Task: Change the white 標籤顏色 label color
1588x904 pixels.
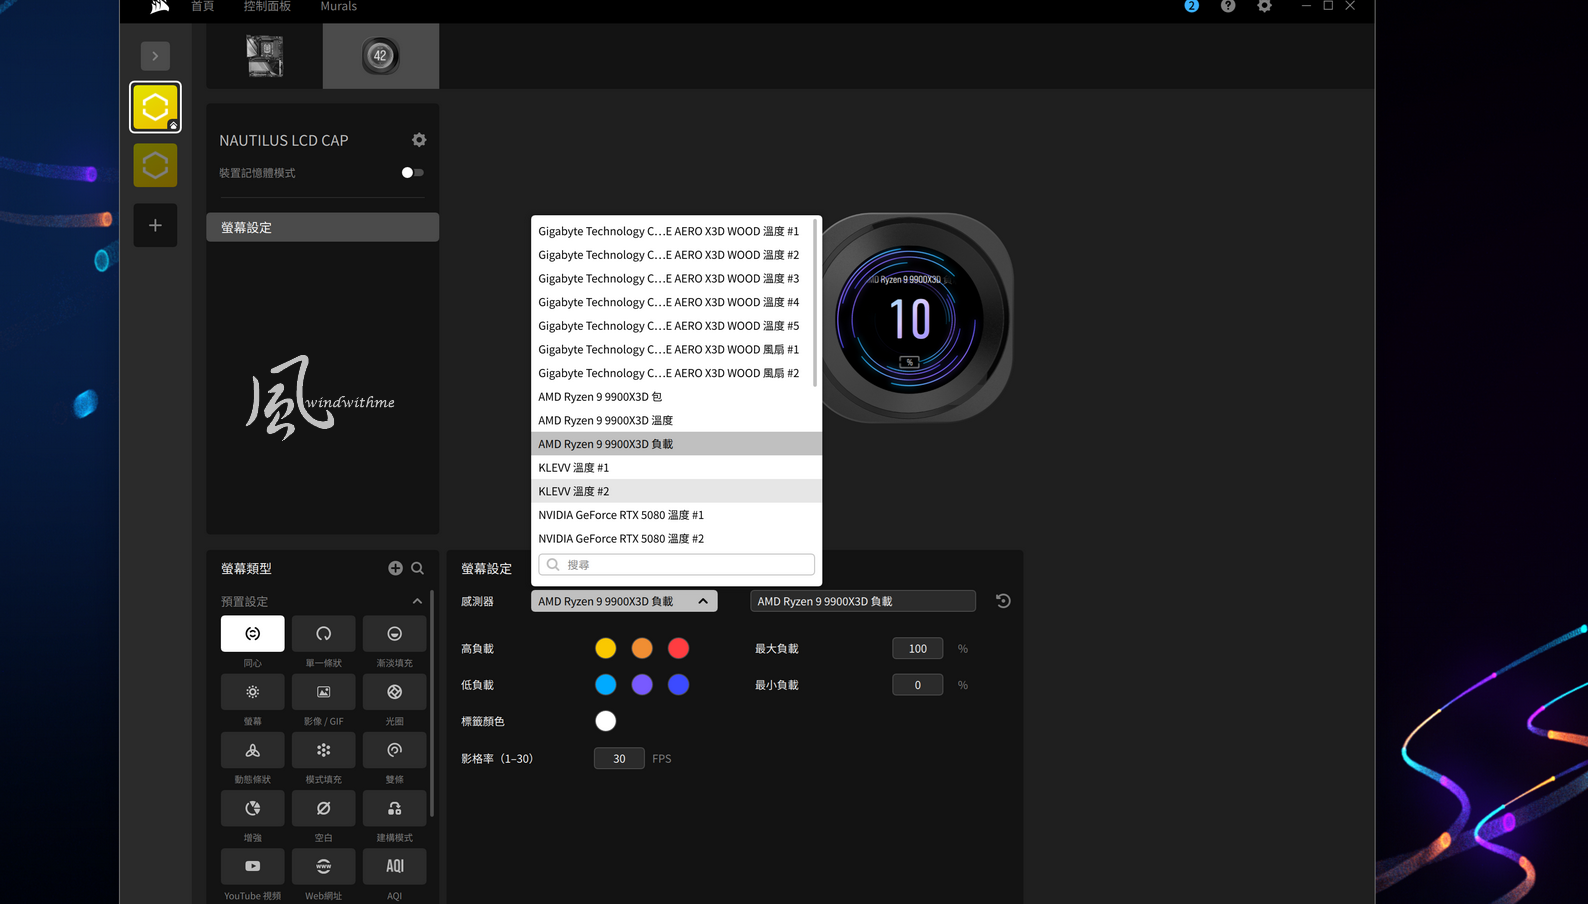Action: 606,721
